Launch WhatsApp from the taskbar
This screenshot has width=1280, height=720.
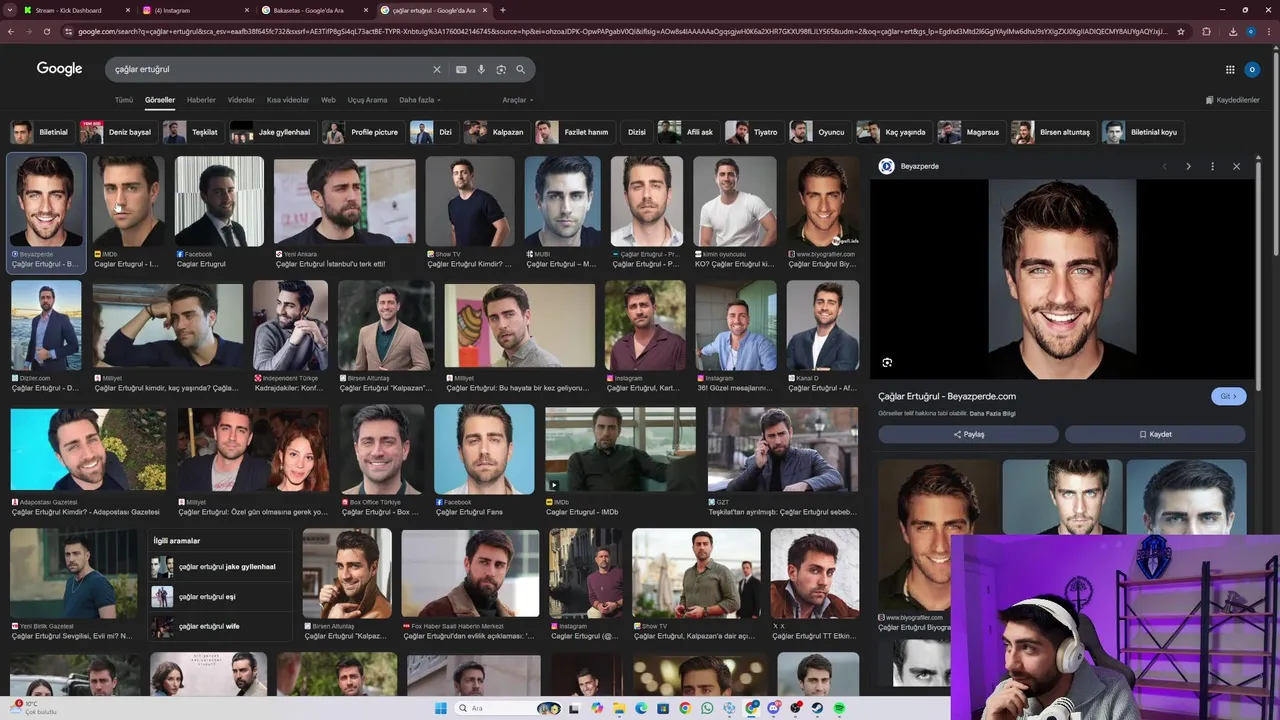point(707,708)
